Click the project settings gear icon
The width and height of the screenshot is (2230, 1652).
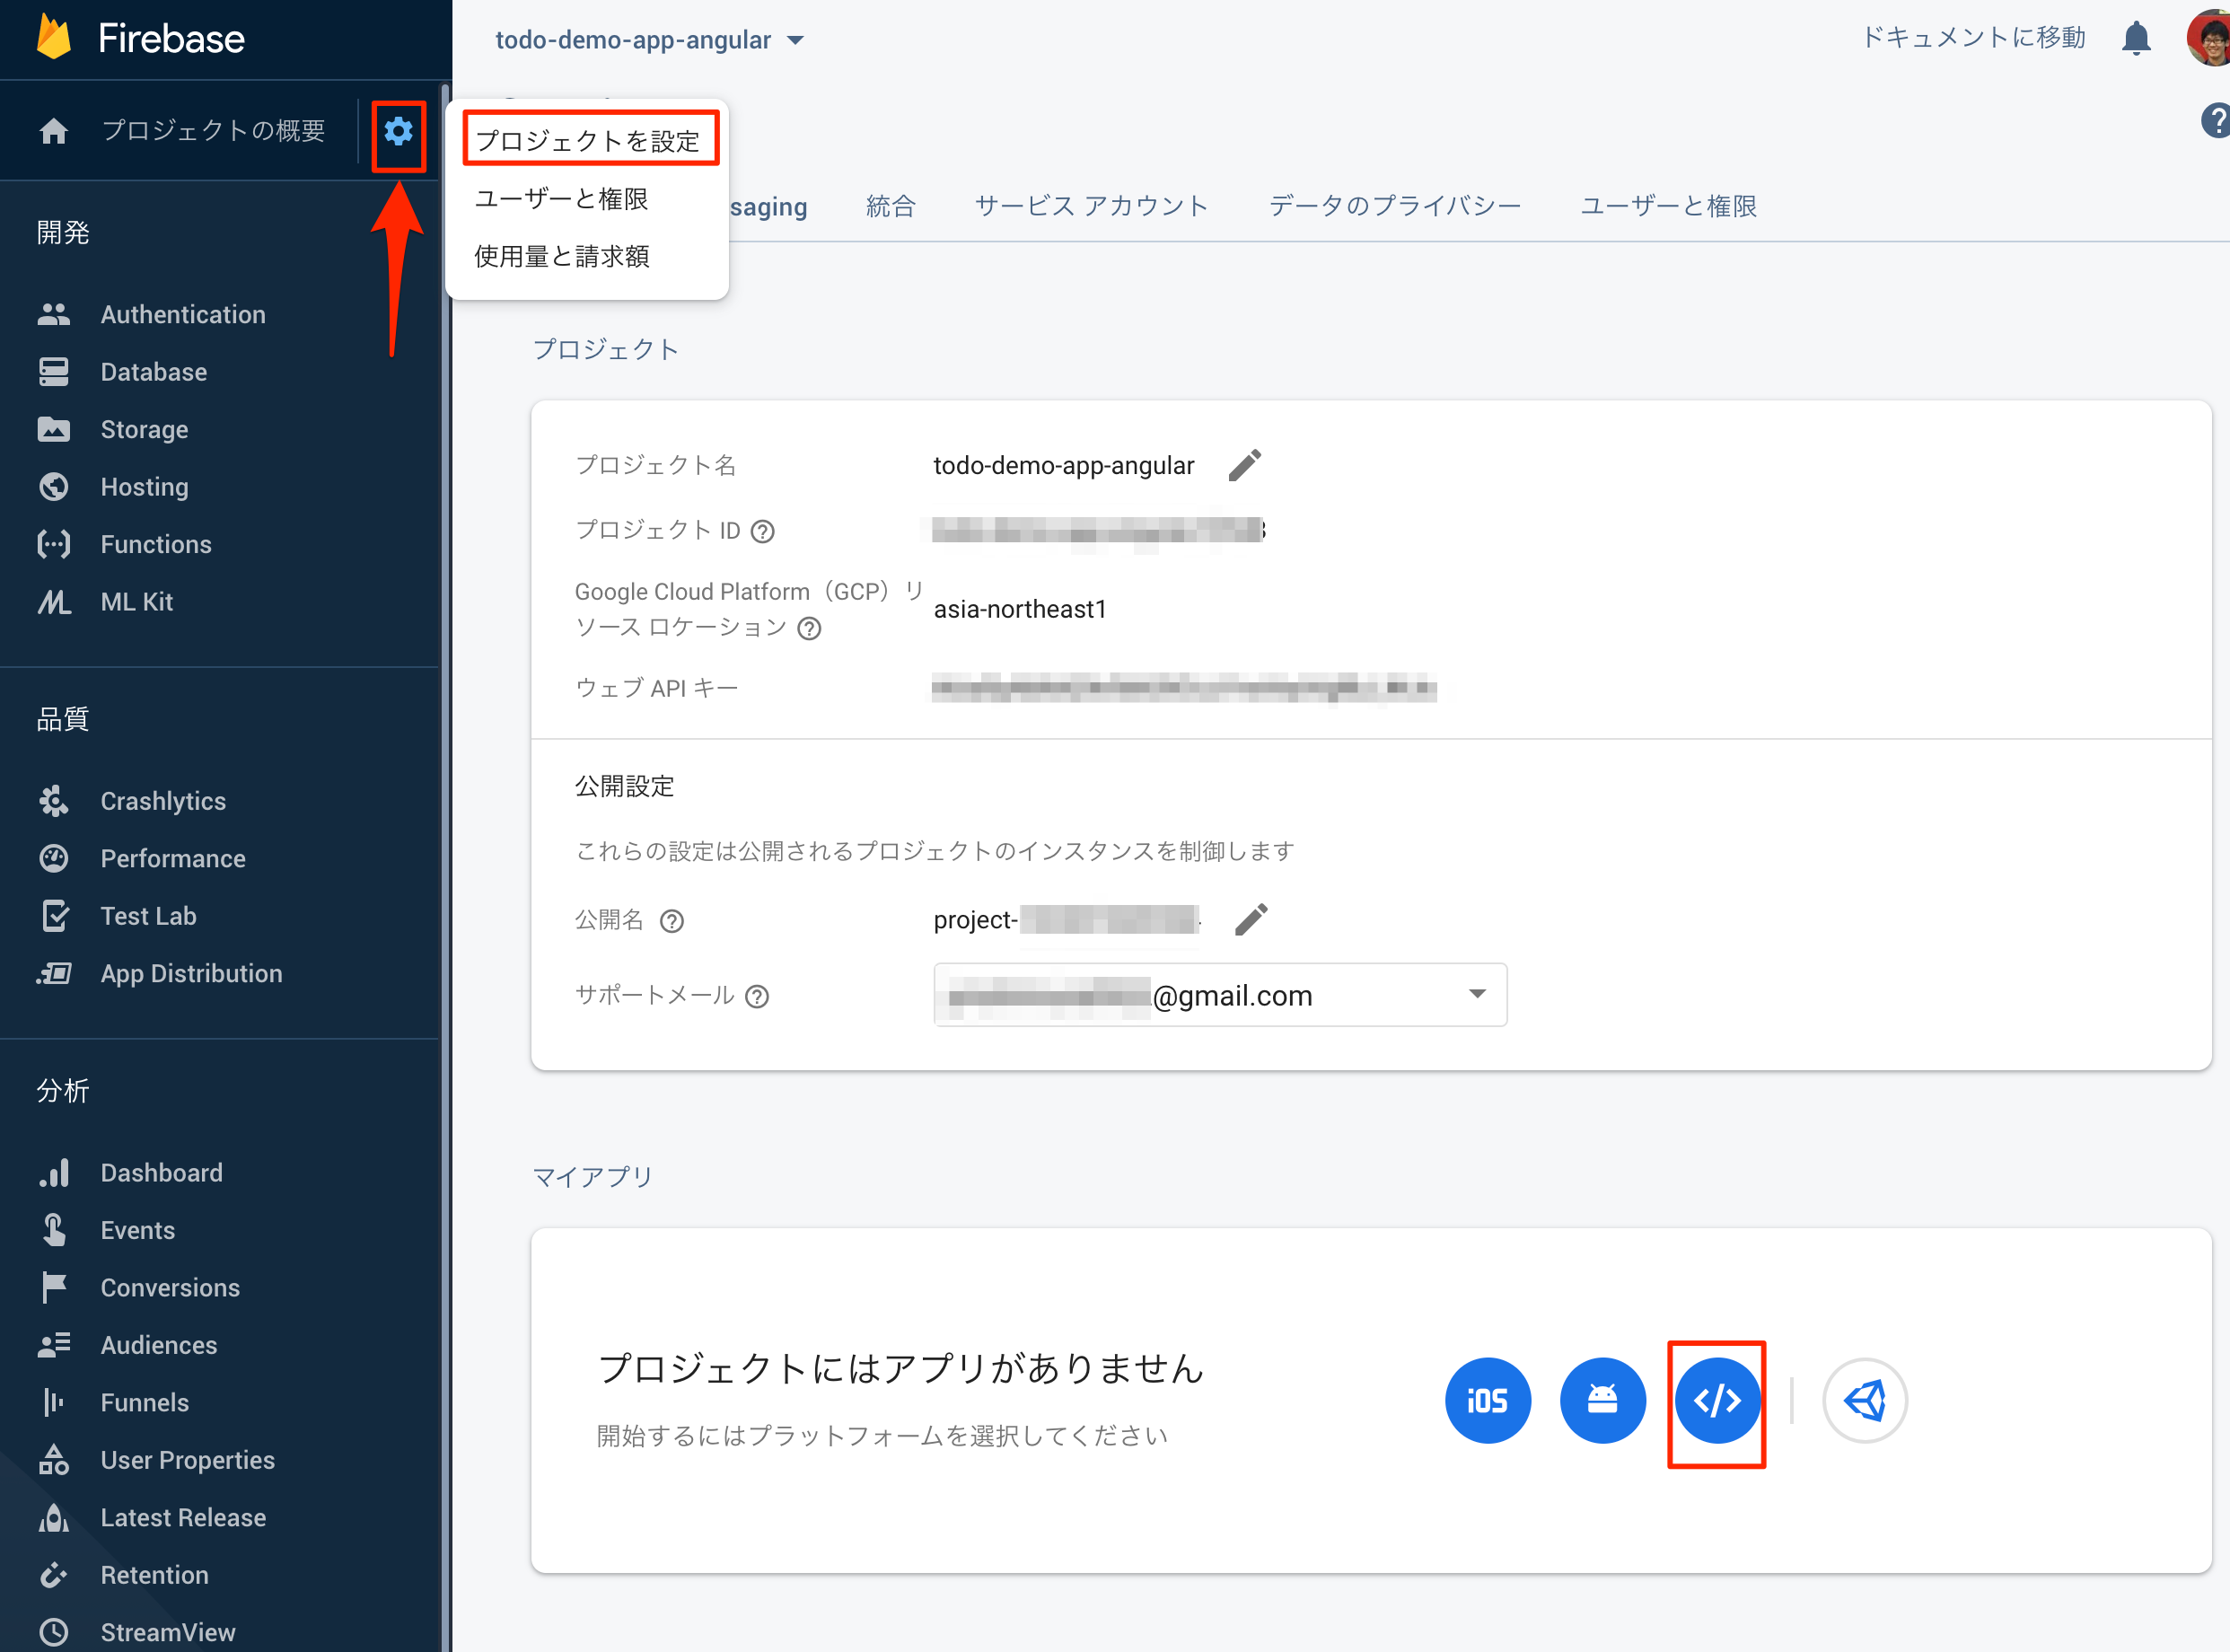click(398, 131)
